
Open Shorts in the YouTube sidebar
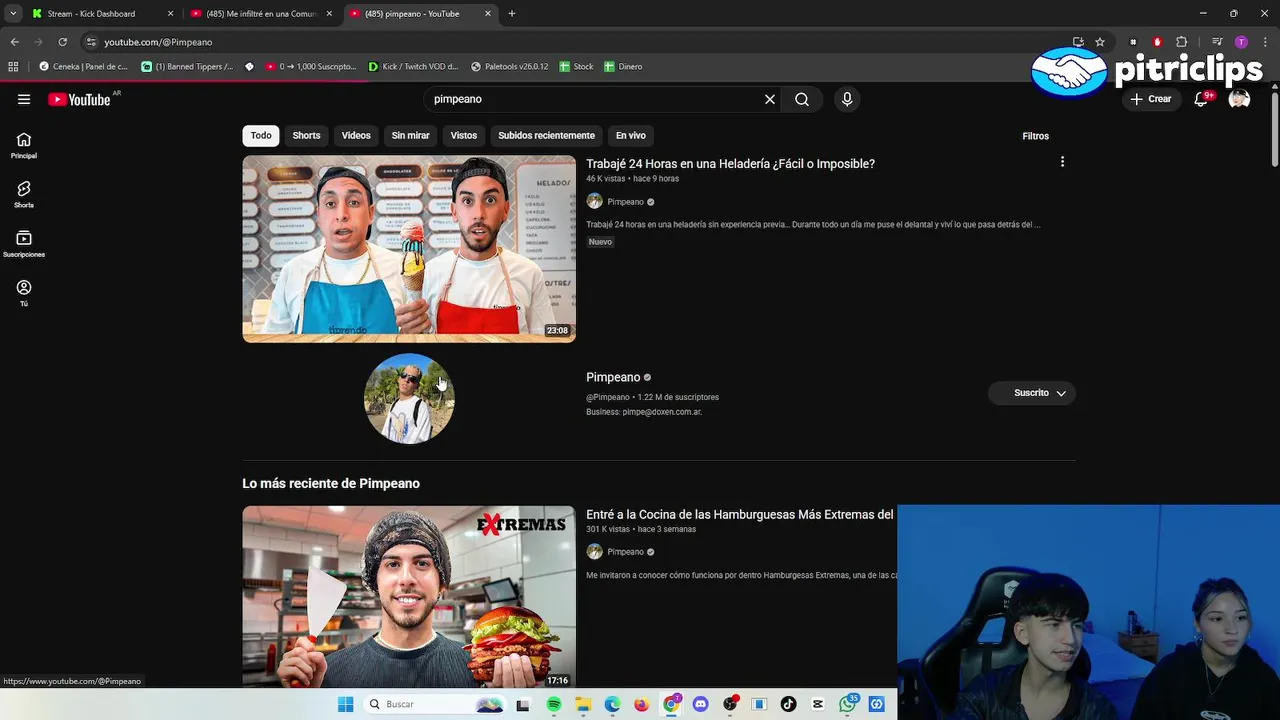click(x=24, y=194)
